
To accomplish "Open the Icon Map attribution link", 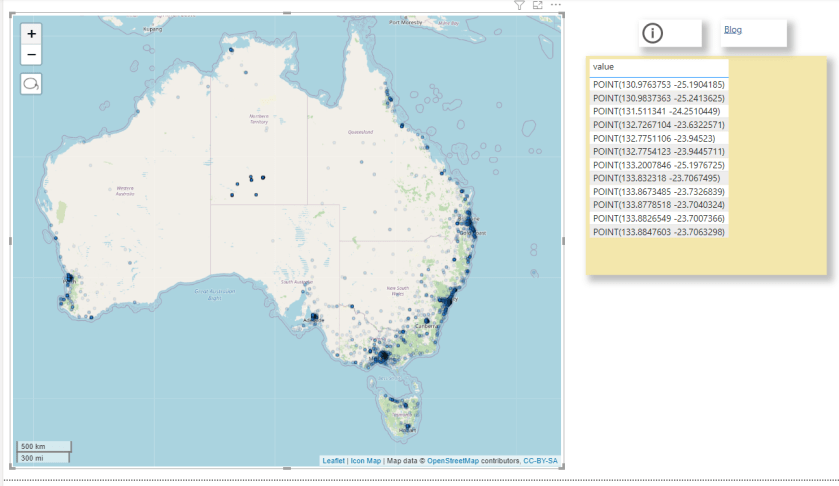I will click(365, 461).
